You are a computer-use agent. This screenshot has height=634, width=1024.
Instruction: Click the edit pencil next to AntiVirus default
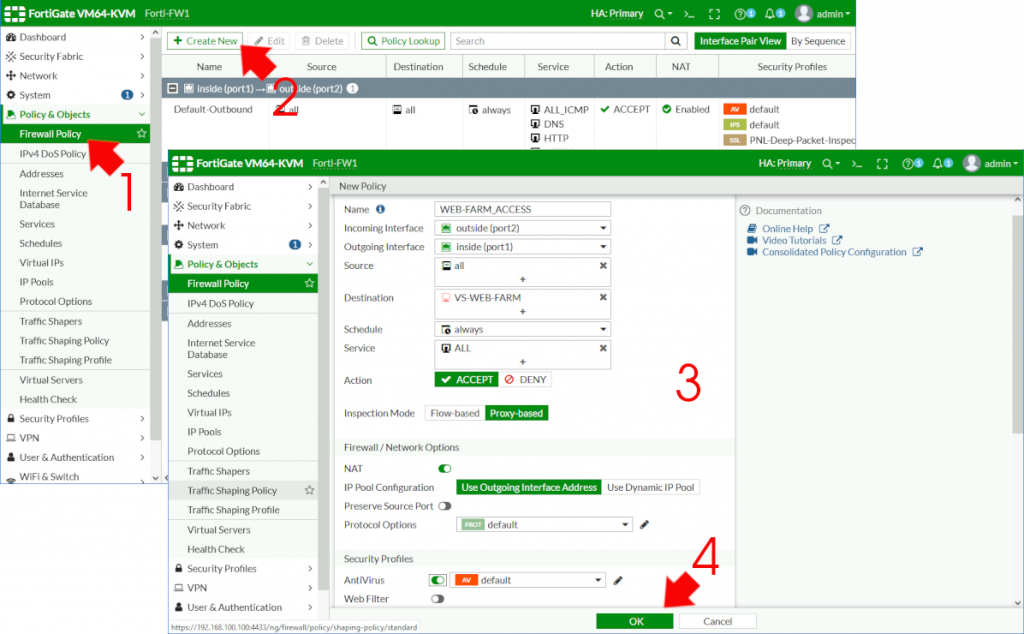(x=619, y=580)
